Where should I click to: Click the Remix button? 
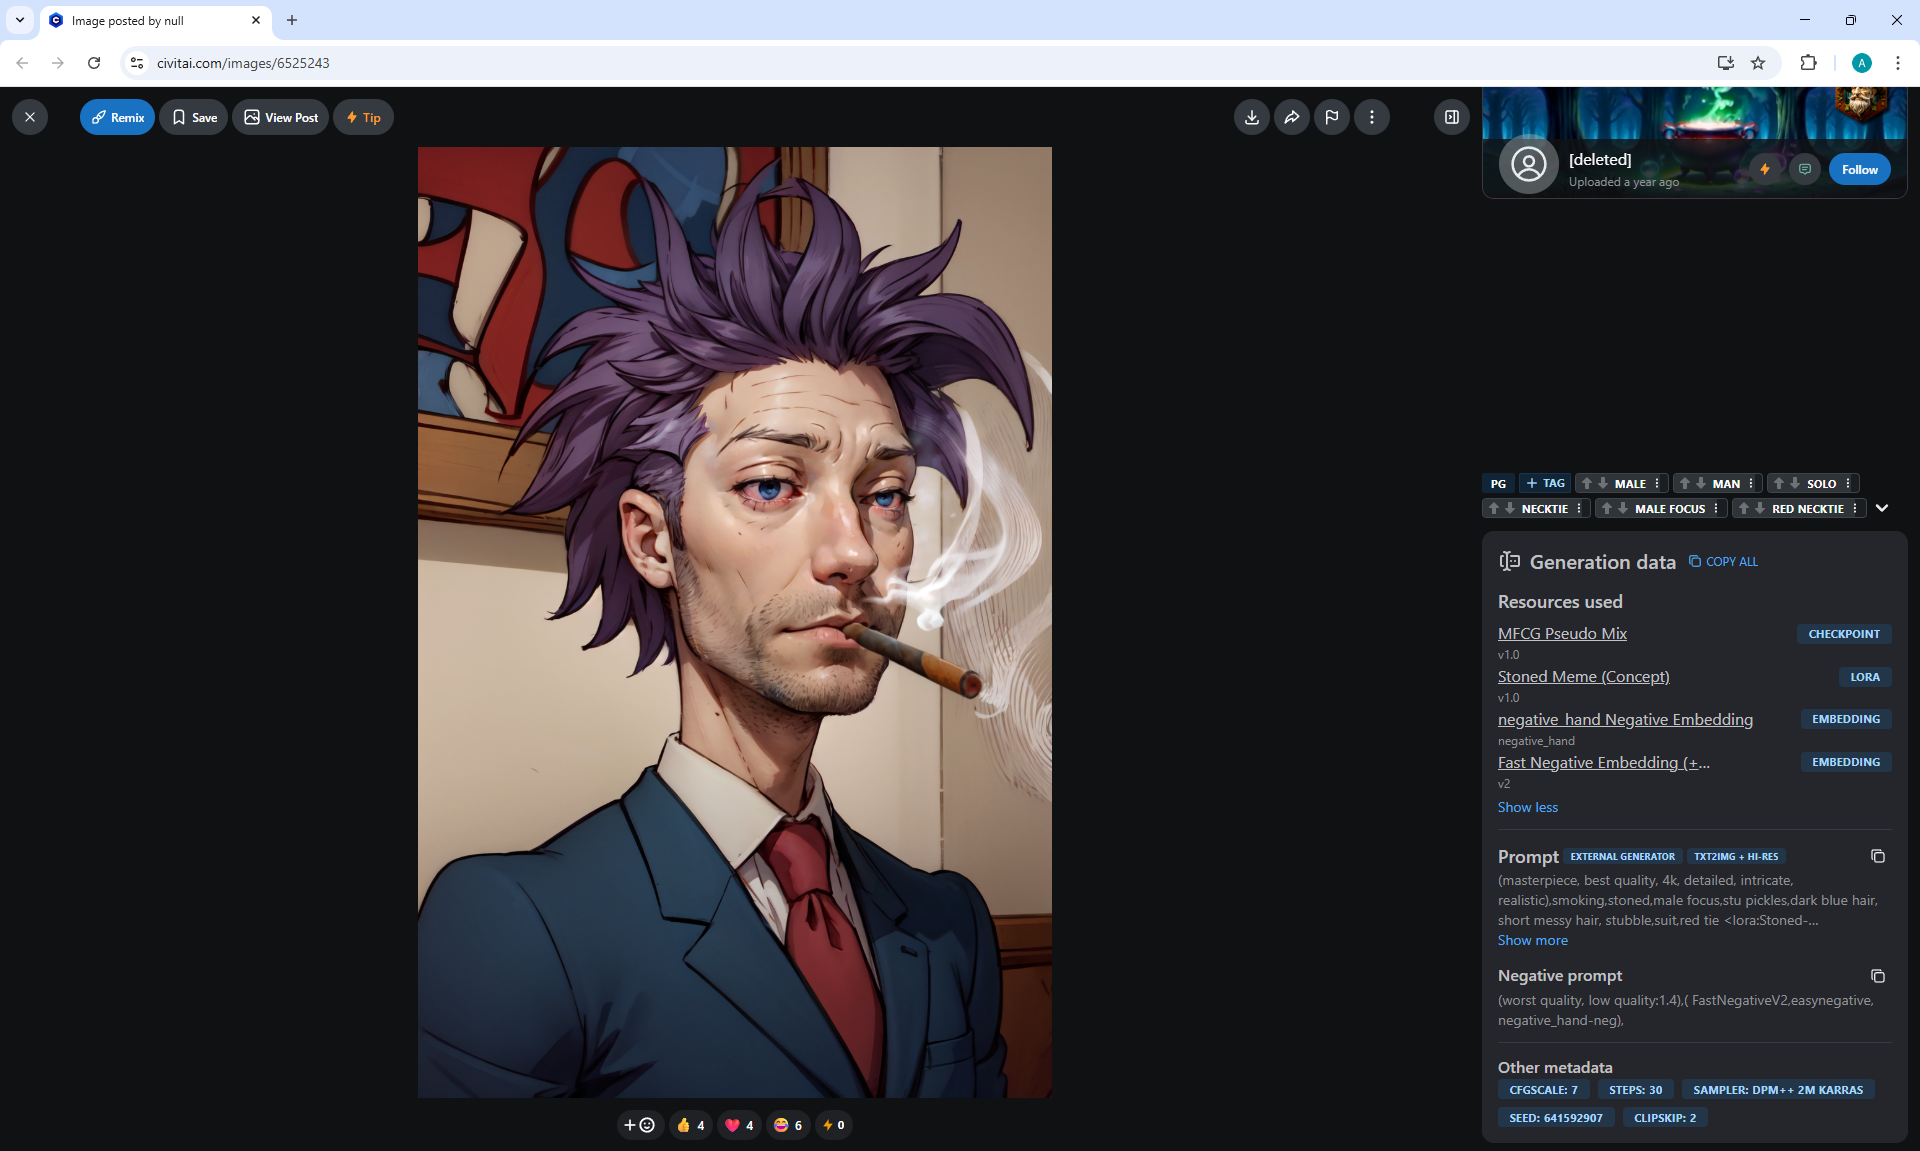point(117,118)
